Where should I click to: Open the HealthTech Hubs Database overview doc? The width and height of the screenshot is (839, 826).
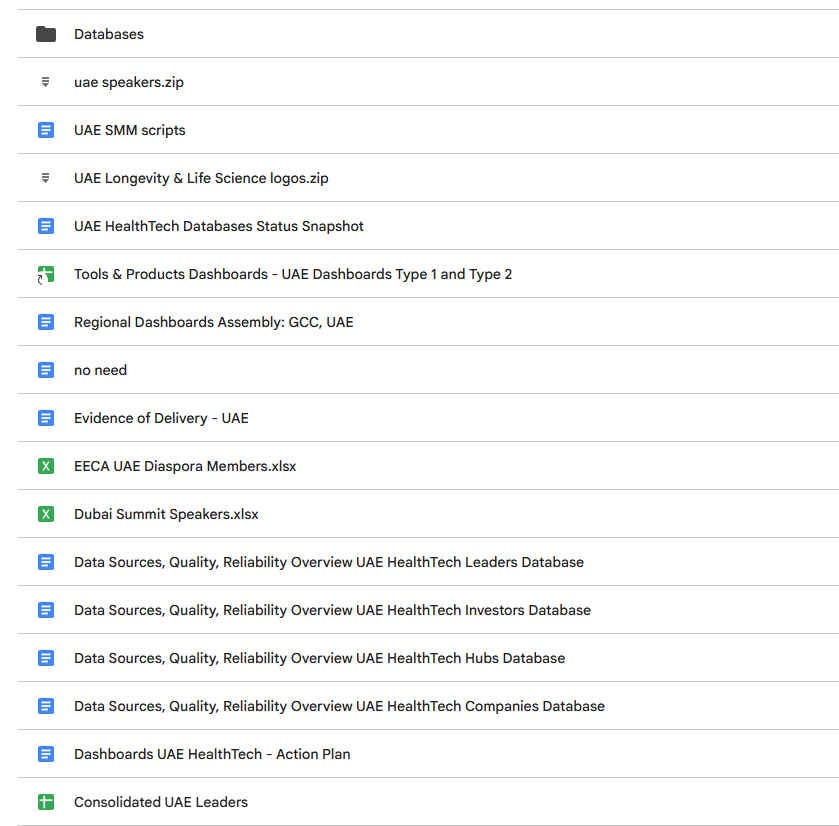tap(319, 658)
